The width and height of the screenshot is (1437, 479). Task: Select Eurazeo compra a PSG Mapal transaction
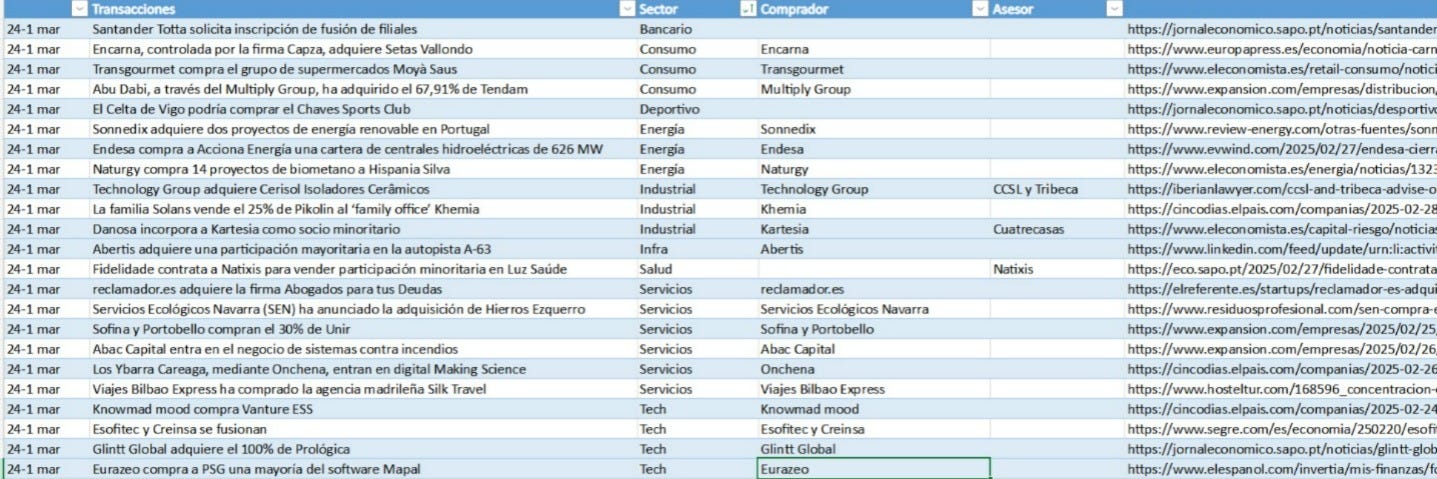pyautogui.click(x=362, y=469)
